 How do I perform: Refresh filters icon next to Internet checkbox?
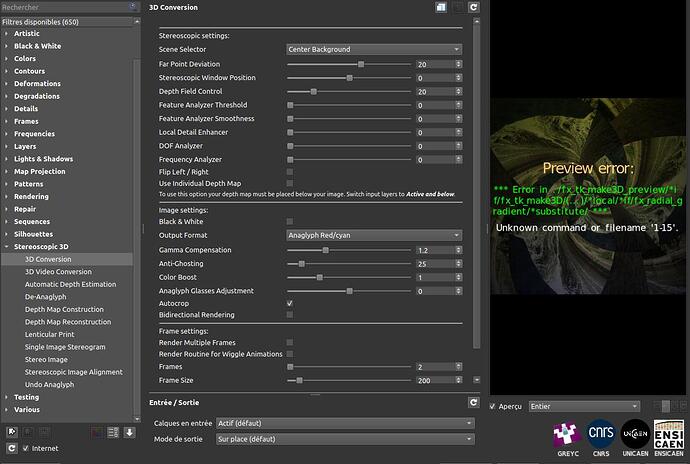tap(12, 448)
